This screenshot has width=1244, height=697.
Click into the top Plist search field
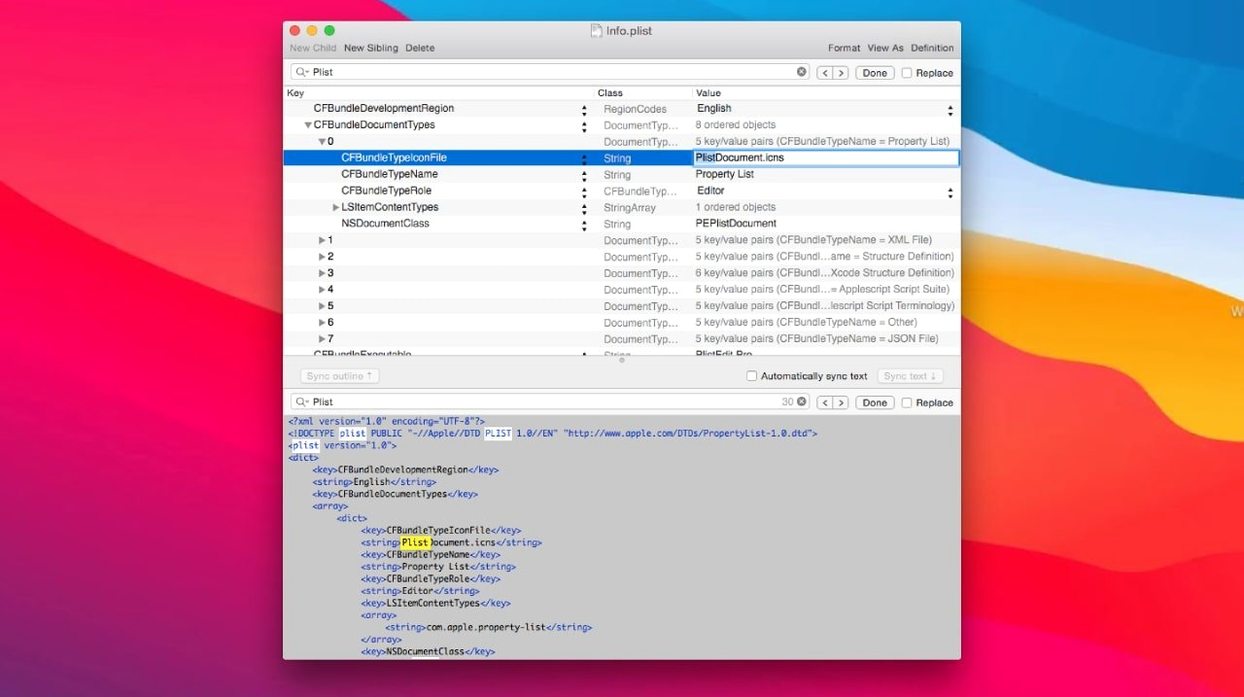550,72
